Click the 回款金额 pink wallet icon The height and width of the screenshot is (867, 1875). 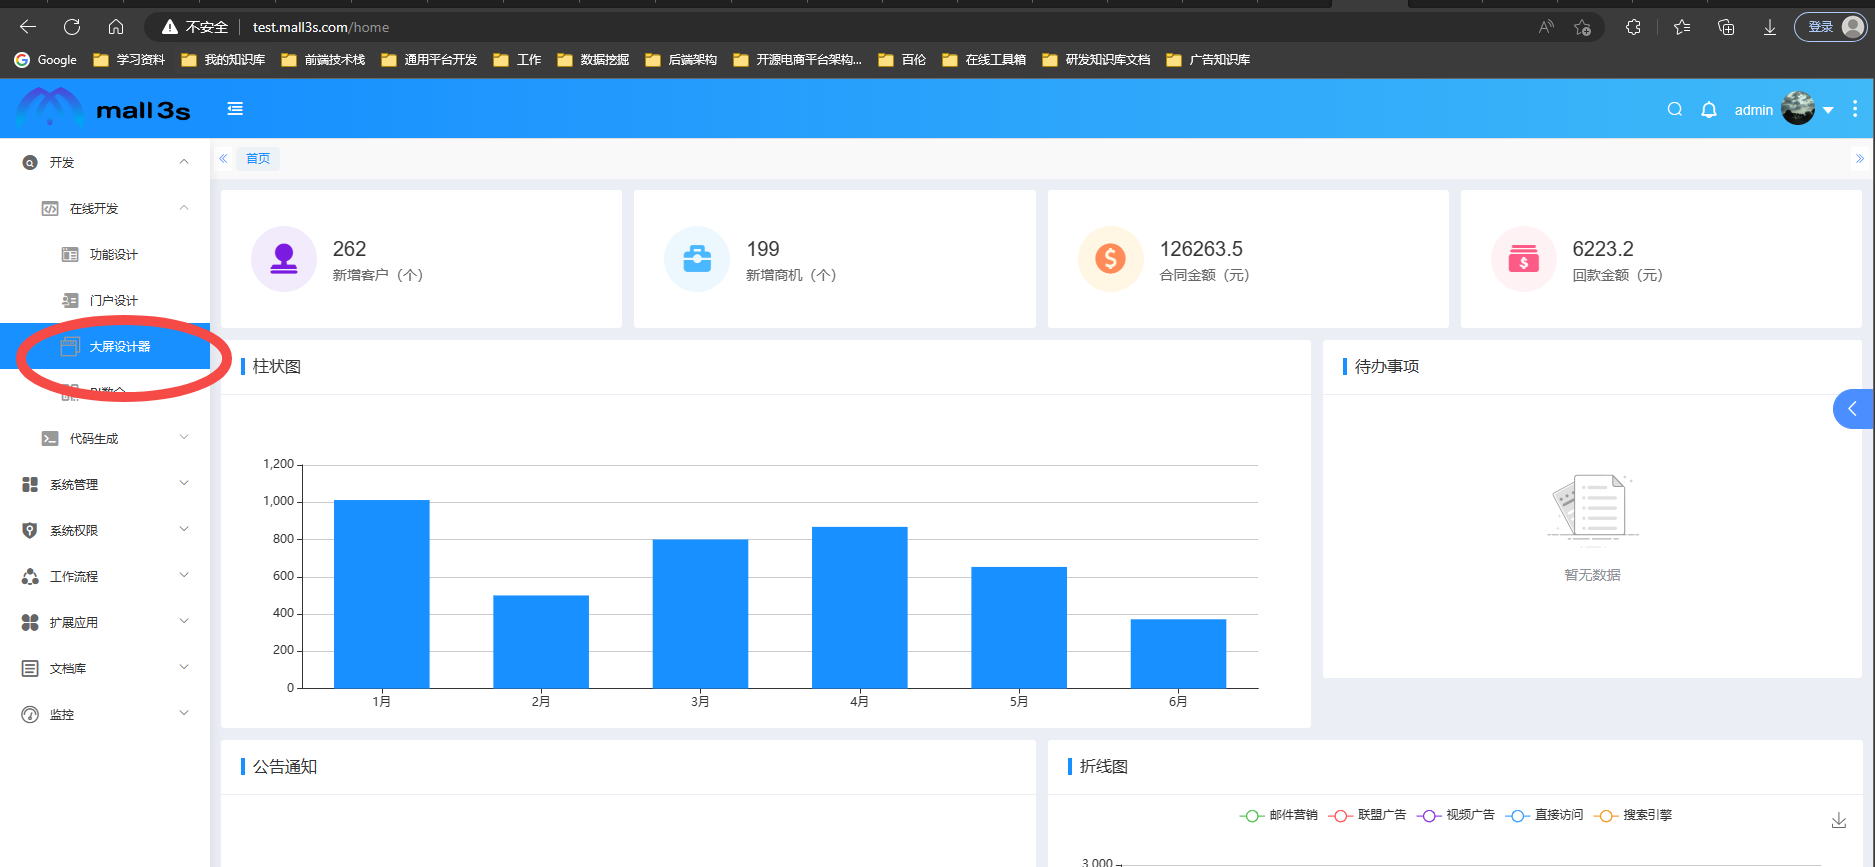1523,259
